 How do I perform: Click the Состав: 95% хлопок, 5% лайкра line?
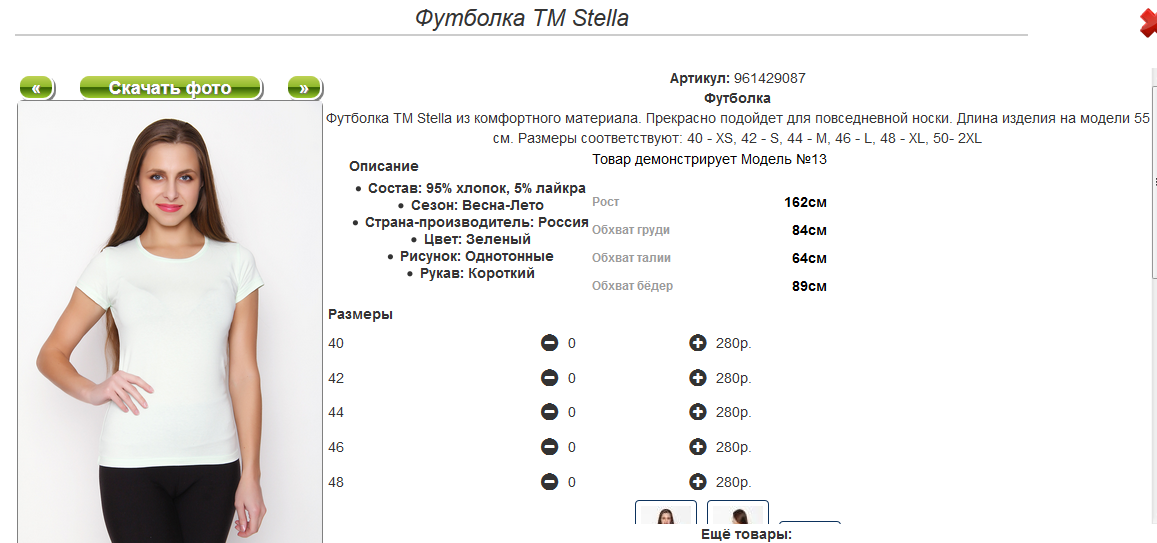click(x=477, y=188)
